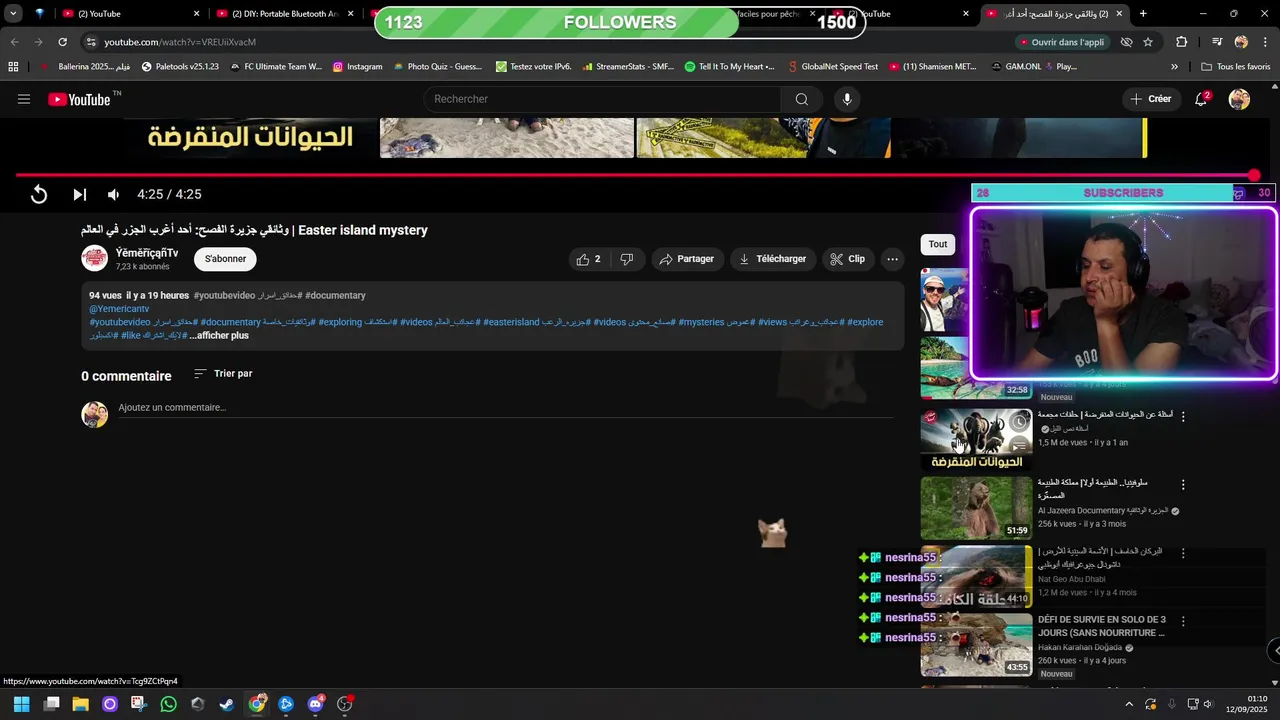Switch to the DIY Portable Bluetooth tab

286,14
